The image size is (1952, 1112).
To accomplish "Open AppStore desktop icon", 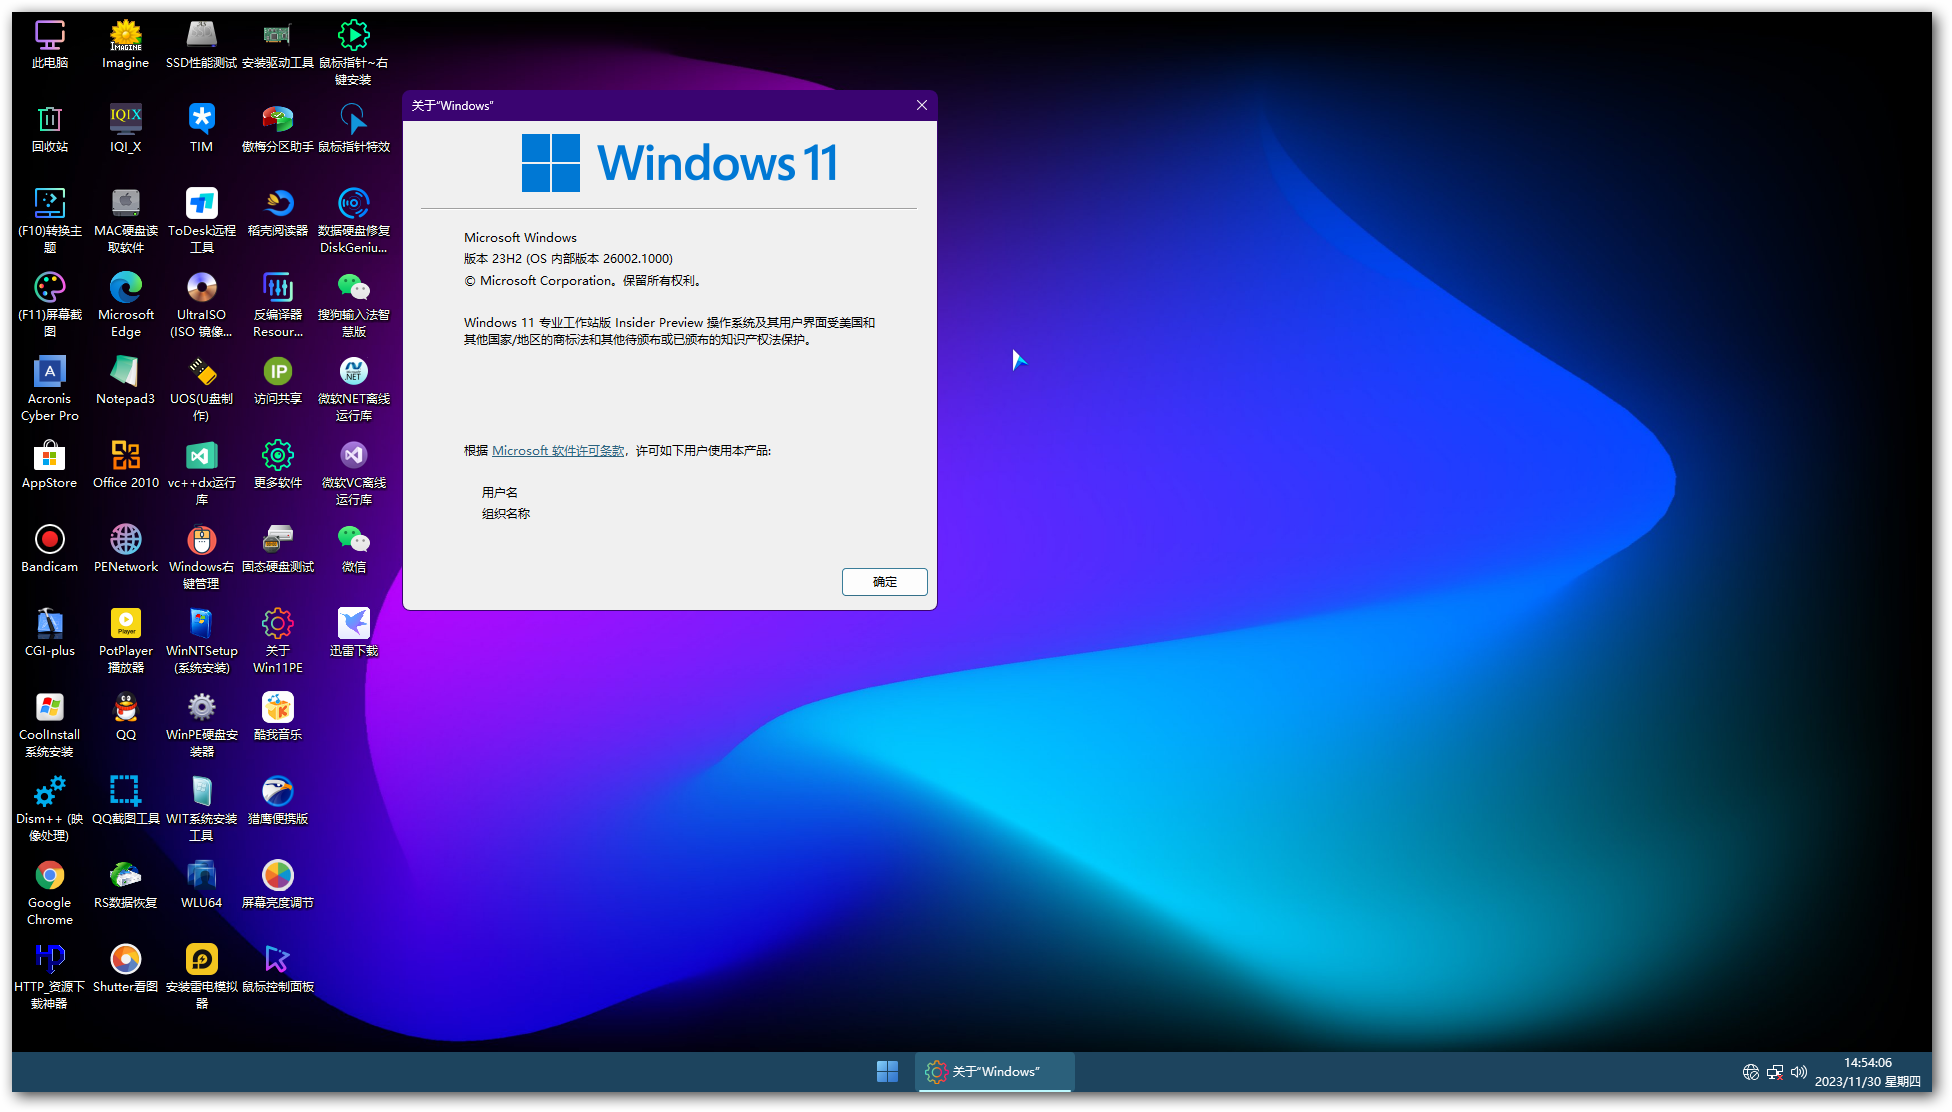I will click(50, 464).
